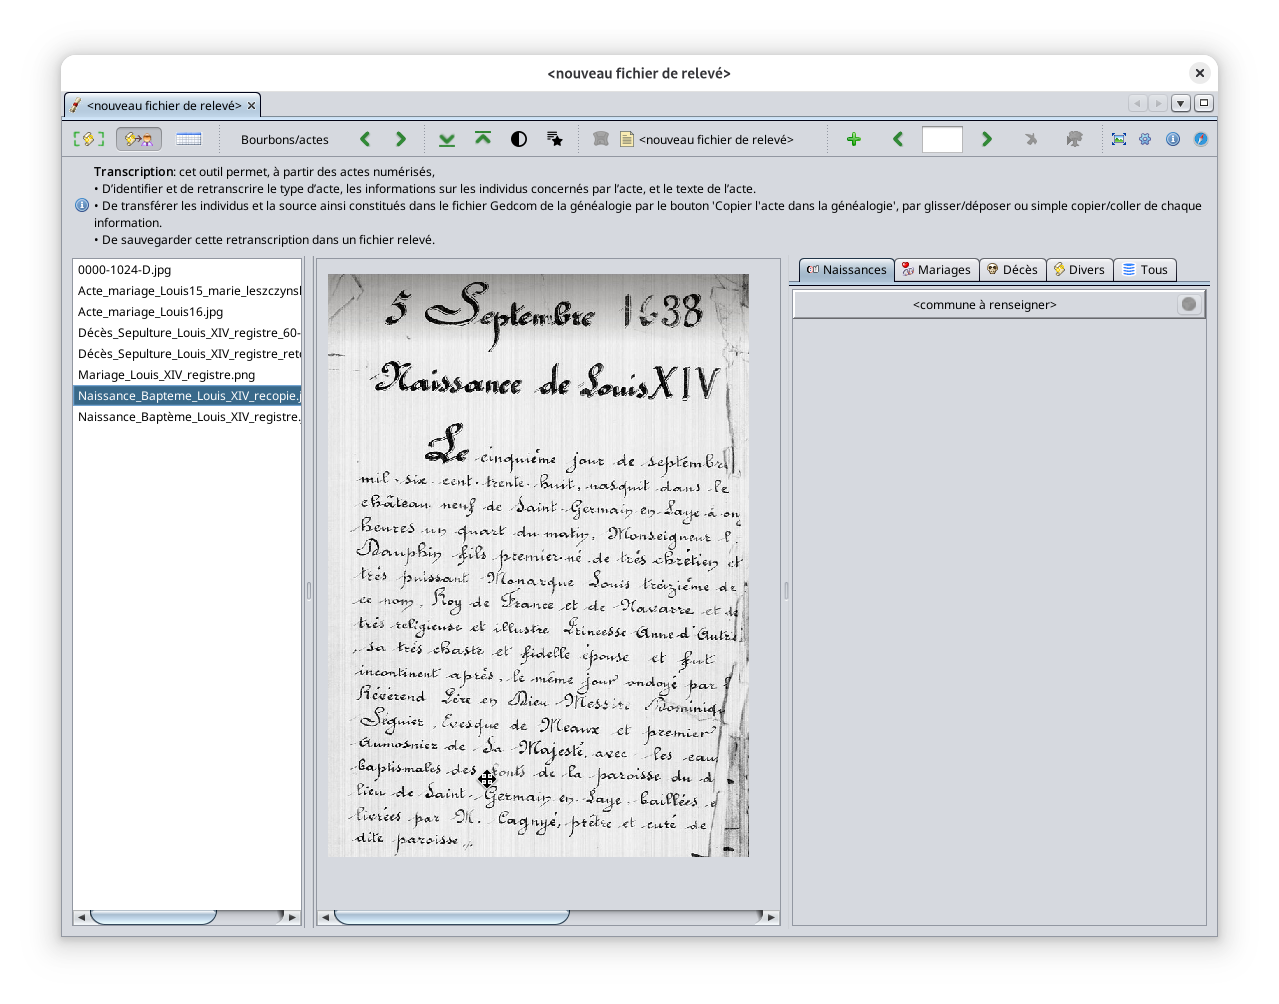
Task: Open settings with the blue gear icon
Action: (1145, 139)
